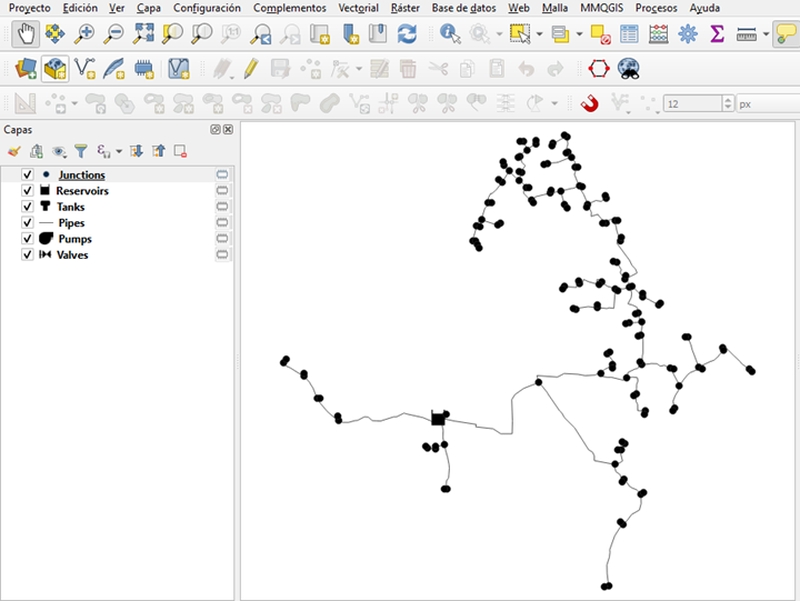This screenshot has width=800, height=601.
Task: Toggle Editing with the yellow pencil
Action: (251, 68)
